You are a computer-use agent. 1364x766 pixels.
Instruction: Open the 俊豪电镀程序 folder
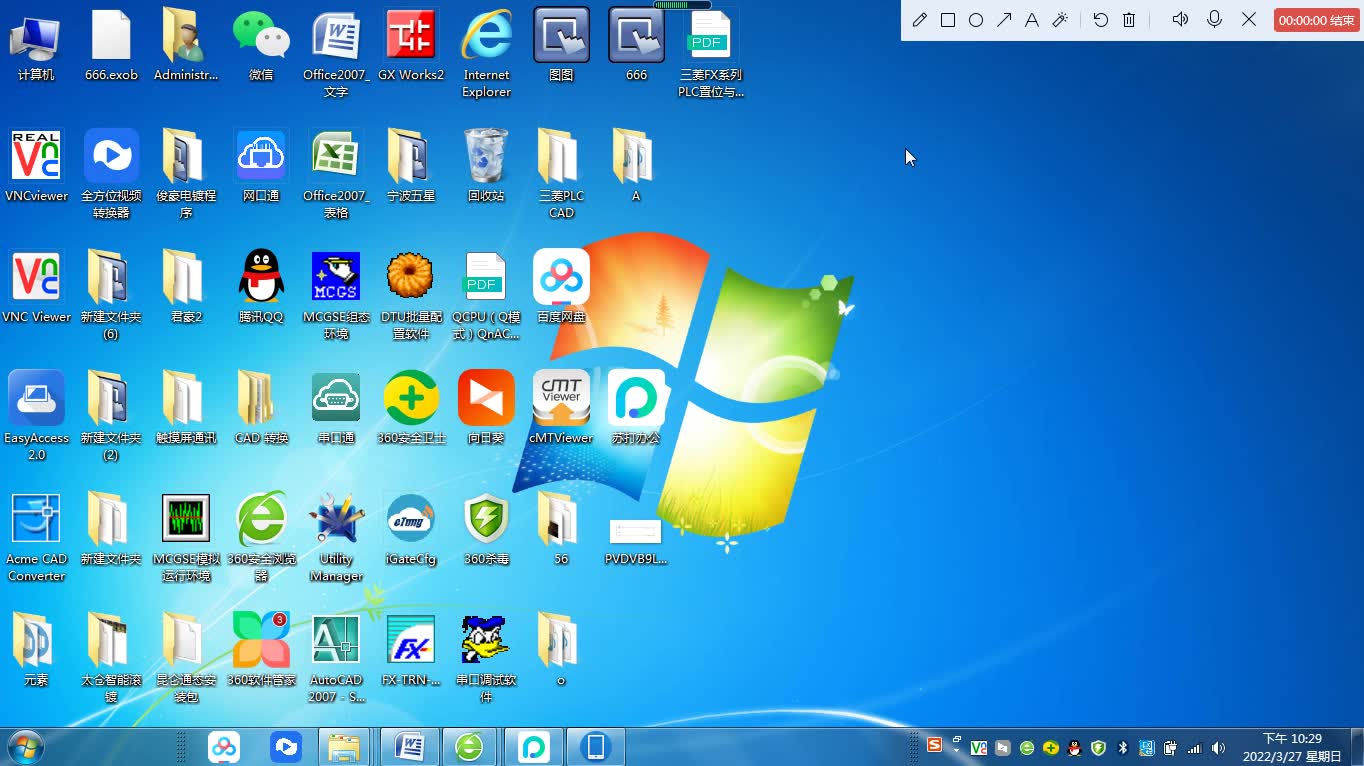click(186, 174)
